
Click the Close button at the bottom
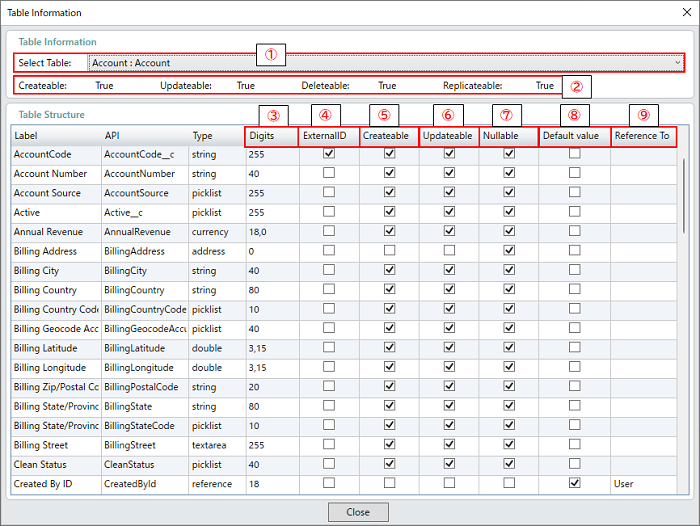point(358,512)
